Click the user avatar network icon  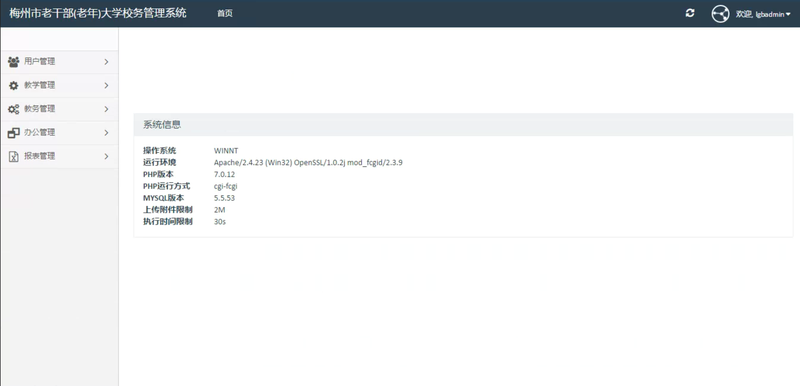tap(720, 14)
